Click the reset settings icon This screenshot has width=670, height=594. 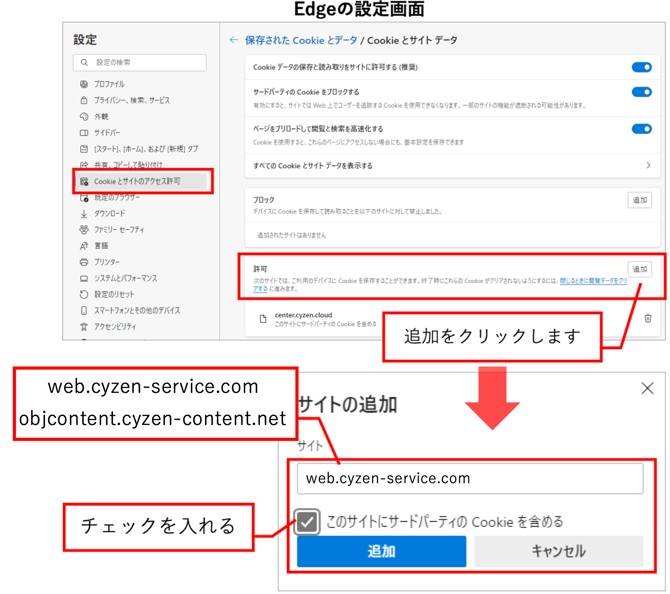coord(84,294)
